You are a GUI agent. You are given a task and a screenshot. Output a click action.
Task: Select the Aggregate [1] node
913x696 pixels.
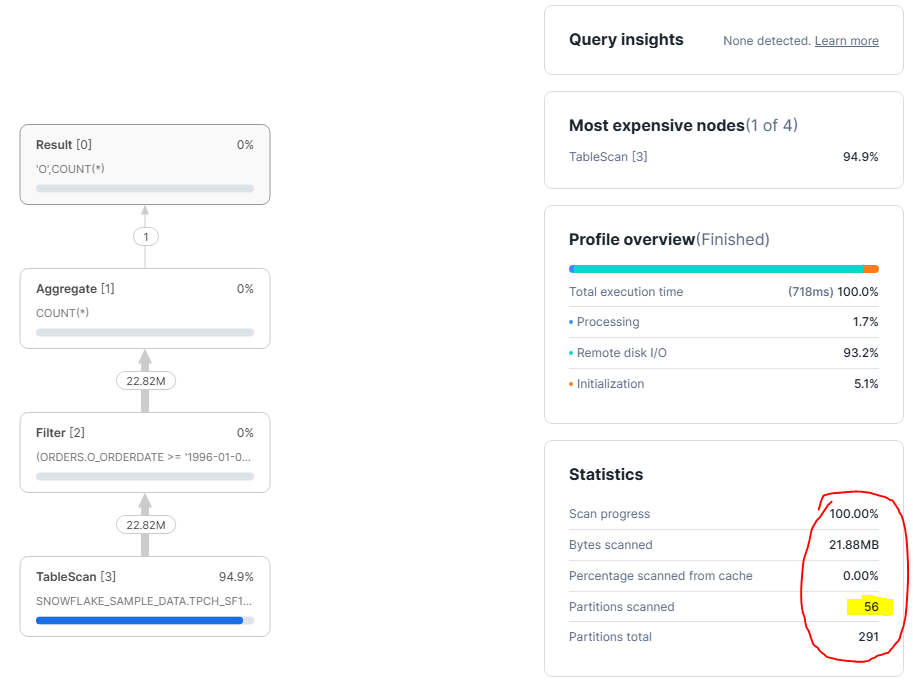[144, 308]
